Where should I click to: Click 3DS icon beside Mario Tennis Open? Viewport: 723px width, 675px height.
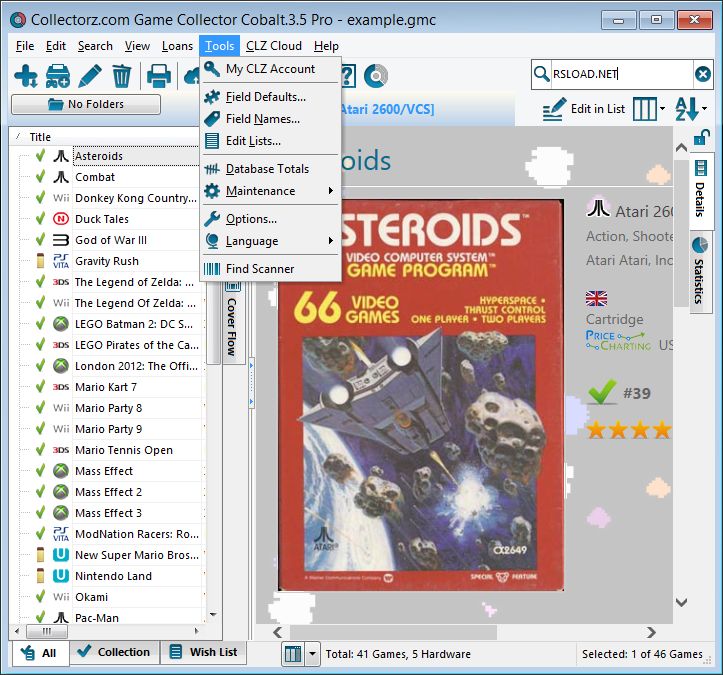pyautogui.click(x=61, y=450)
